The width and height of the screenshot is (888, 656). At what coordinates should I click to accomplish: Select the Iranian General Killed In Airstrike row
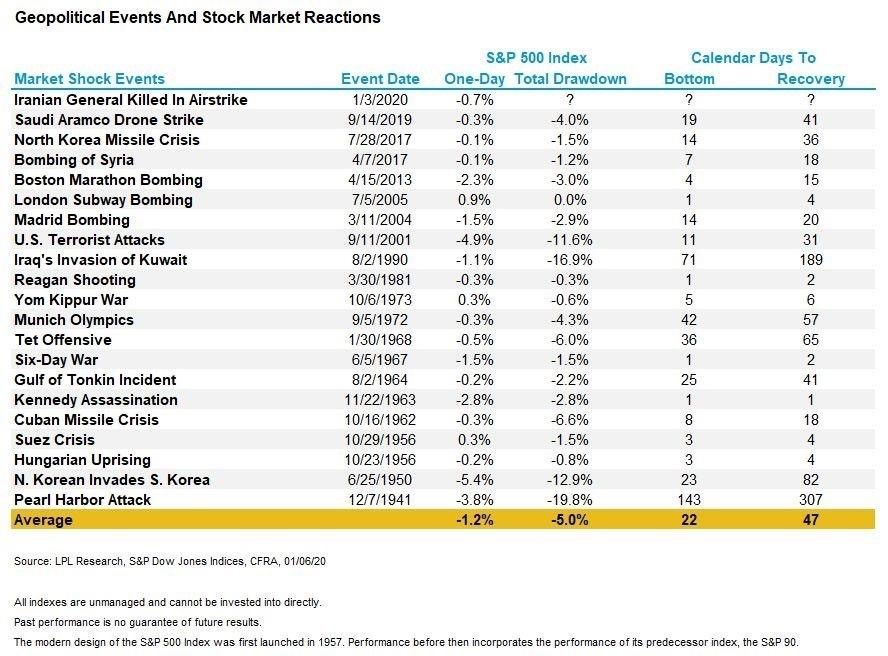[443, 100]
